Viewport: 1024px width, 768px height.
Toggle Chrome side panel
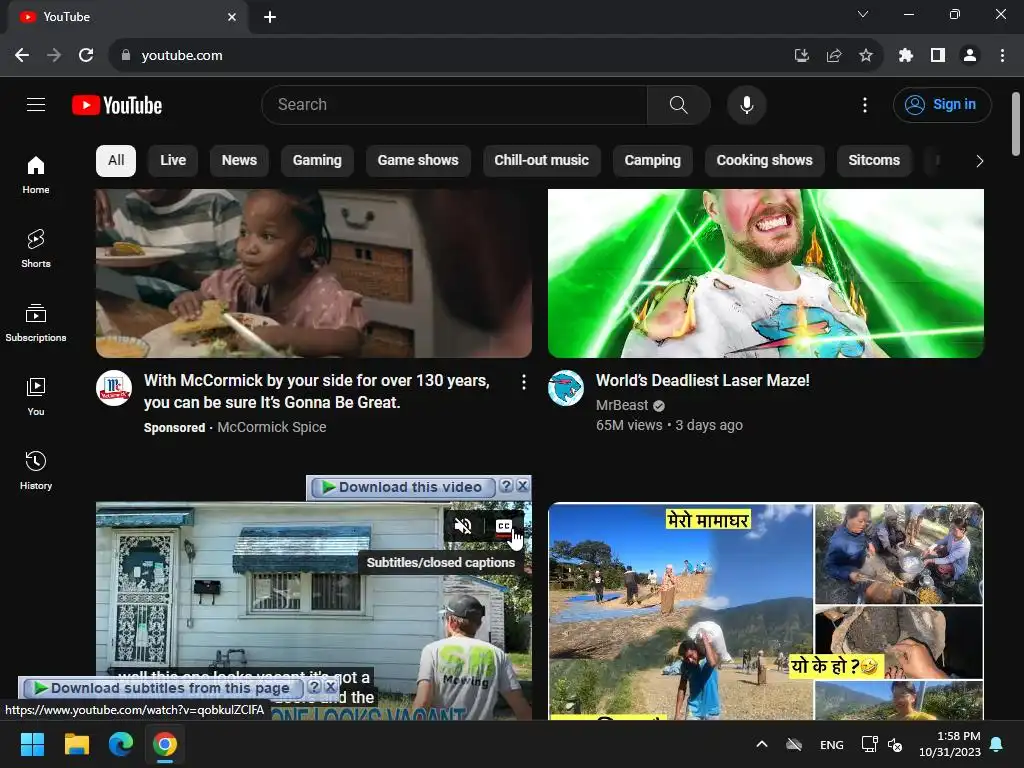click(938, 56)
